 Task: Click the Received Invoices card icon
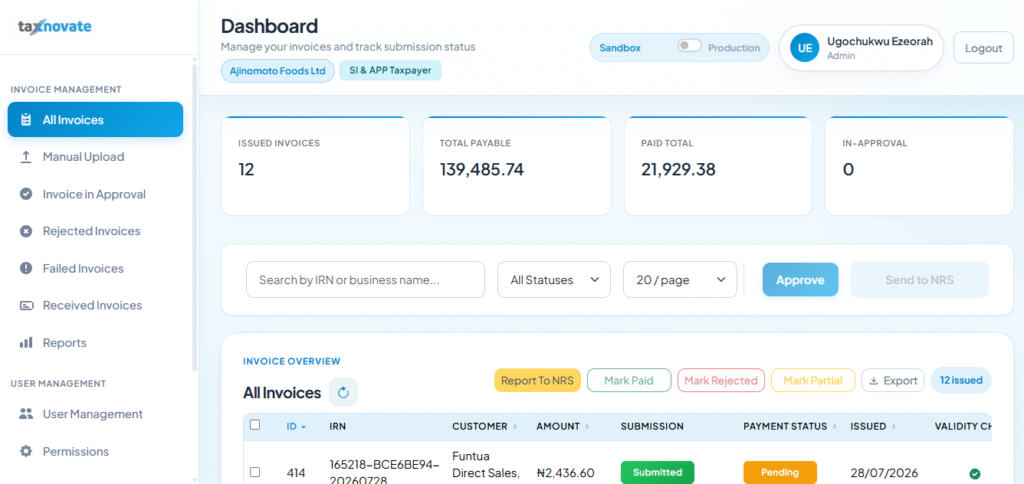(x=26, y=305)
